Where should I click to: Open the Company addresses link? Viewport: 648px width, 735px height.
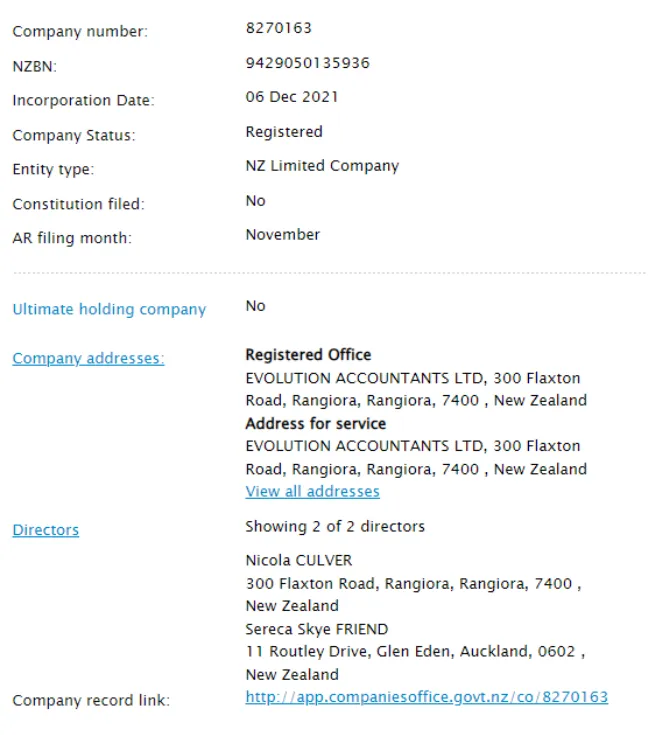click(x=88, y=359)
